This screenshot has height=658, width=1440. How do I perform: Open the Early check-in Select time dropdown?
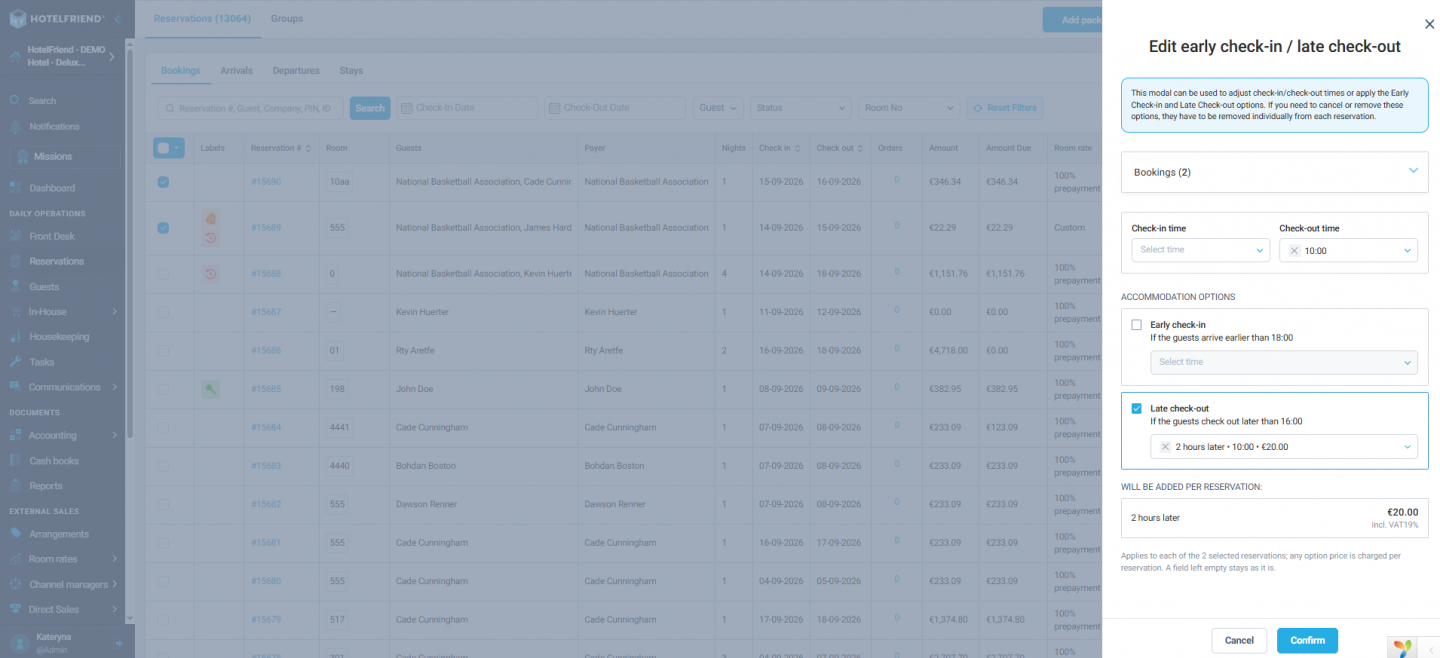pyautogui.click(x=1284, y=362)
